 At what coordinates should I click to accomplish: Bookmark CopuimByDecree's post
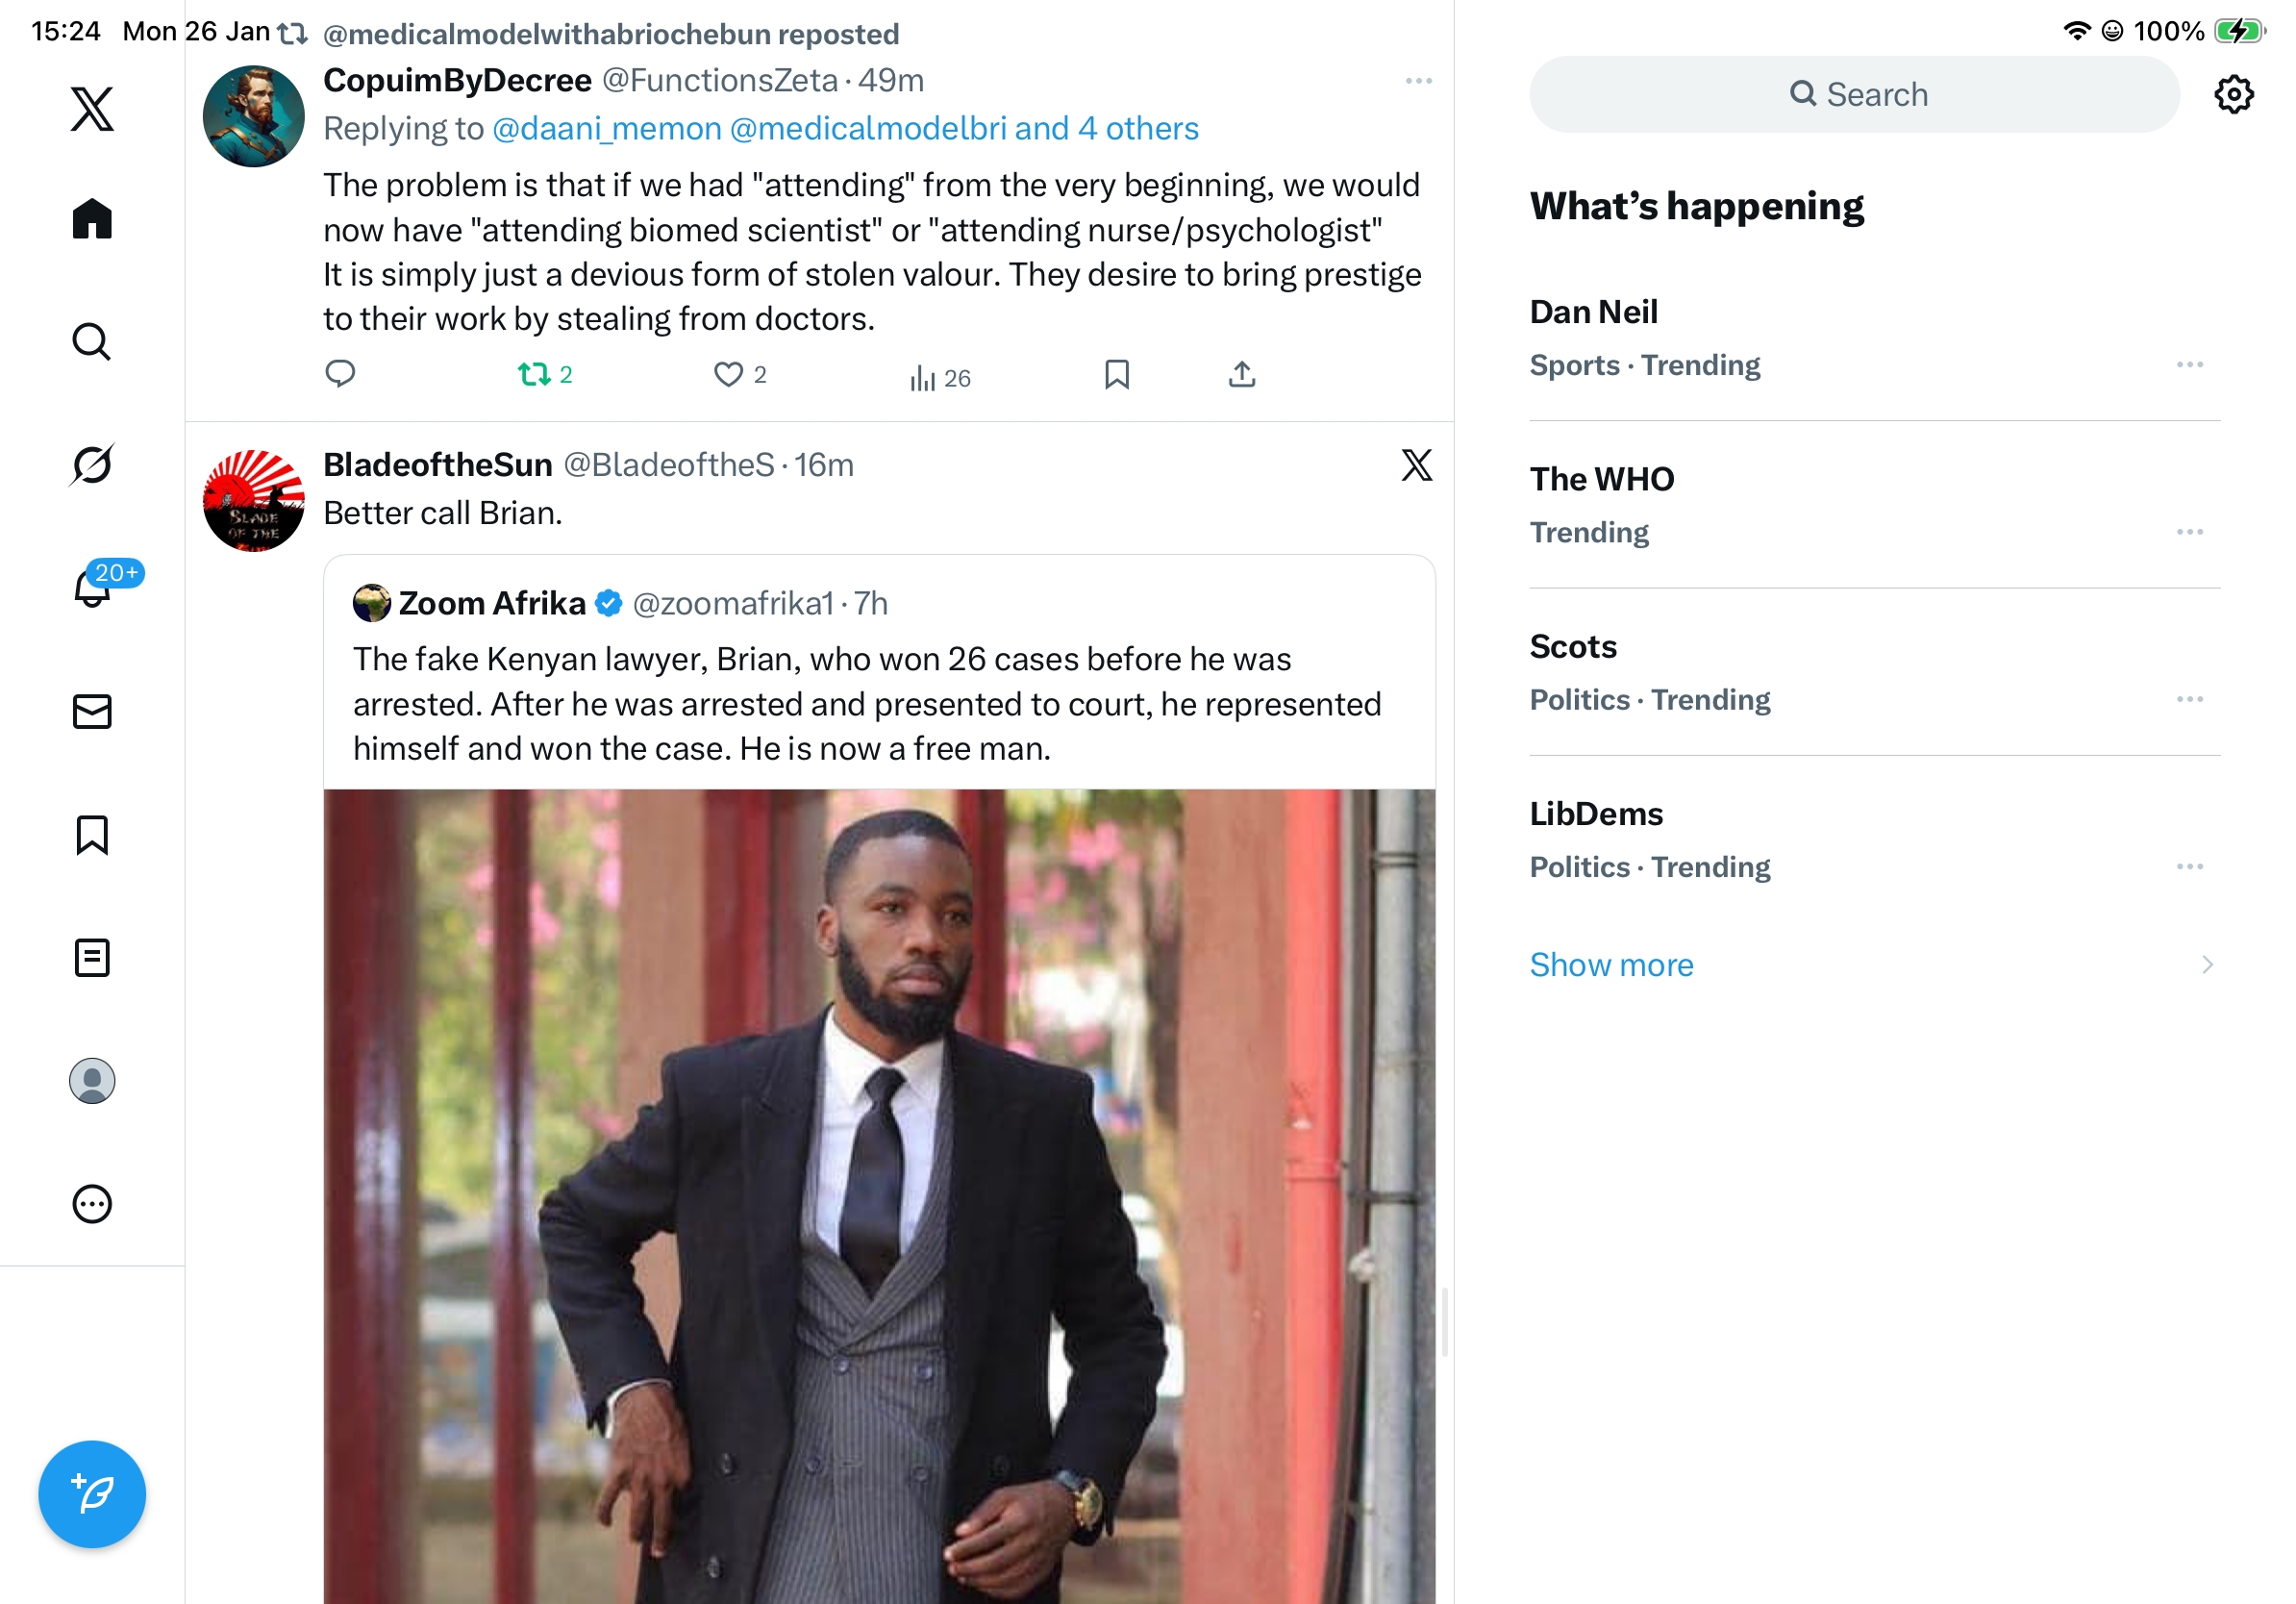click(1116, 375)
